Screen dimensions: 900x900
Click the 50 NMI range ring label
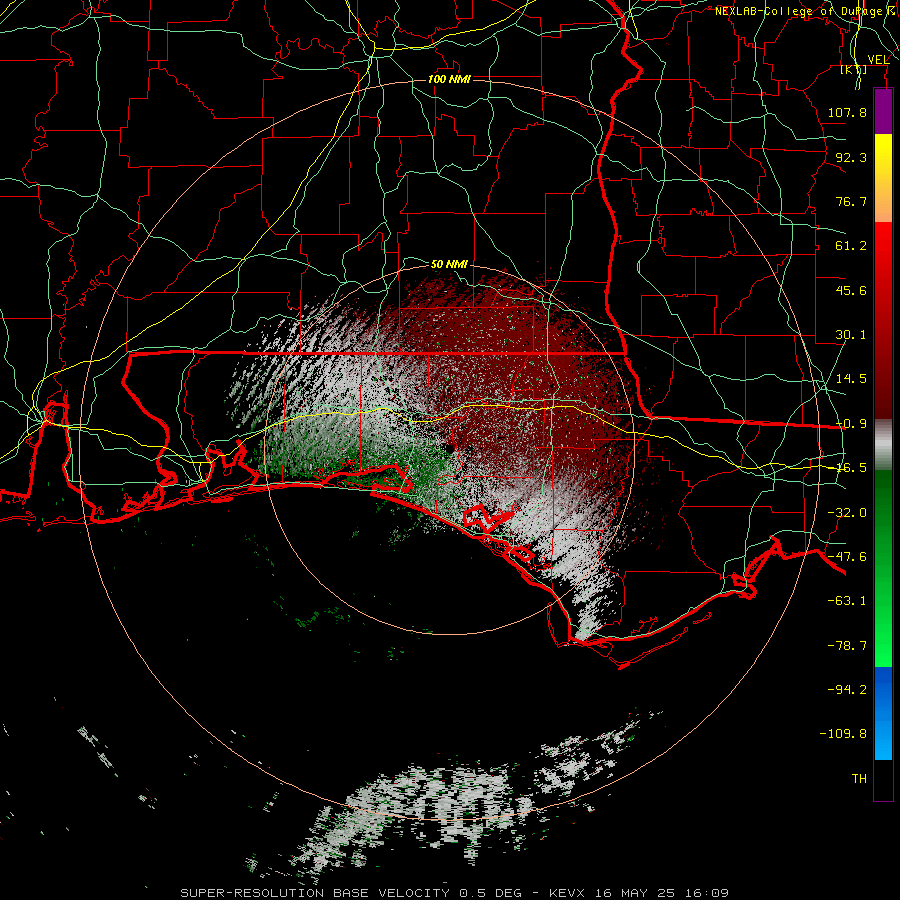(449, 264)
